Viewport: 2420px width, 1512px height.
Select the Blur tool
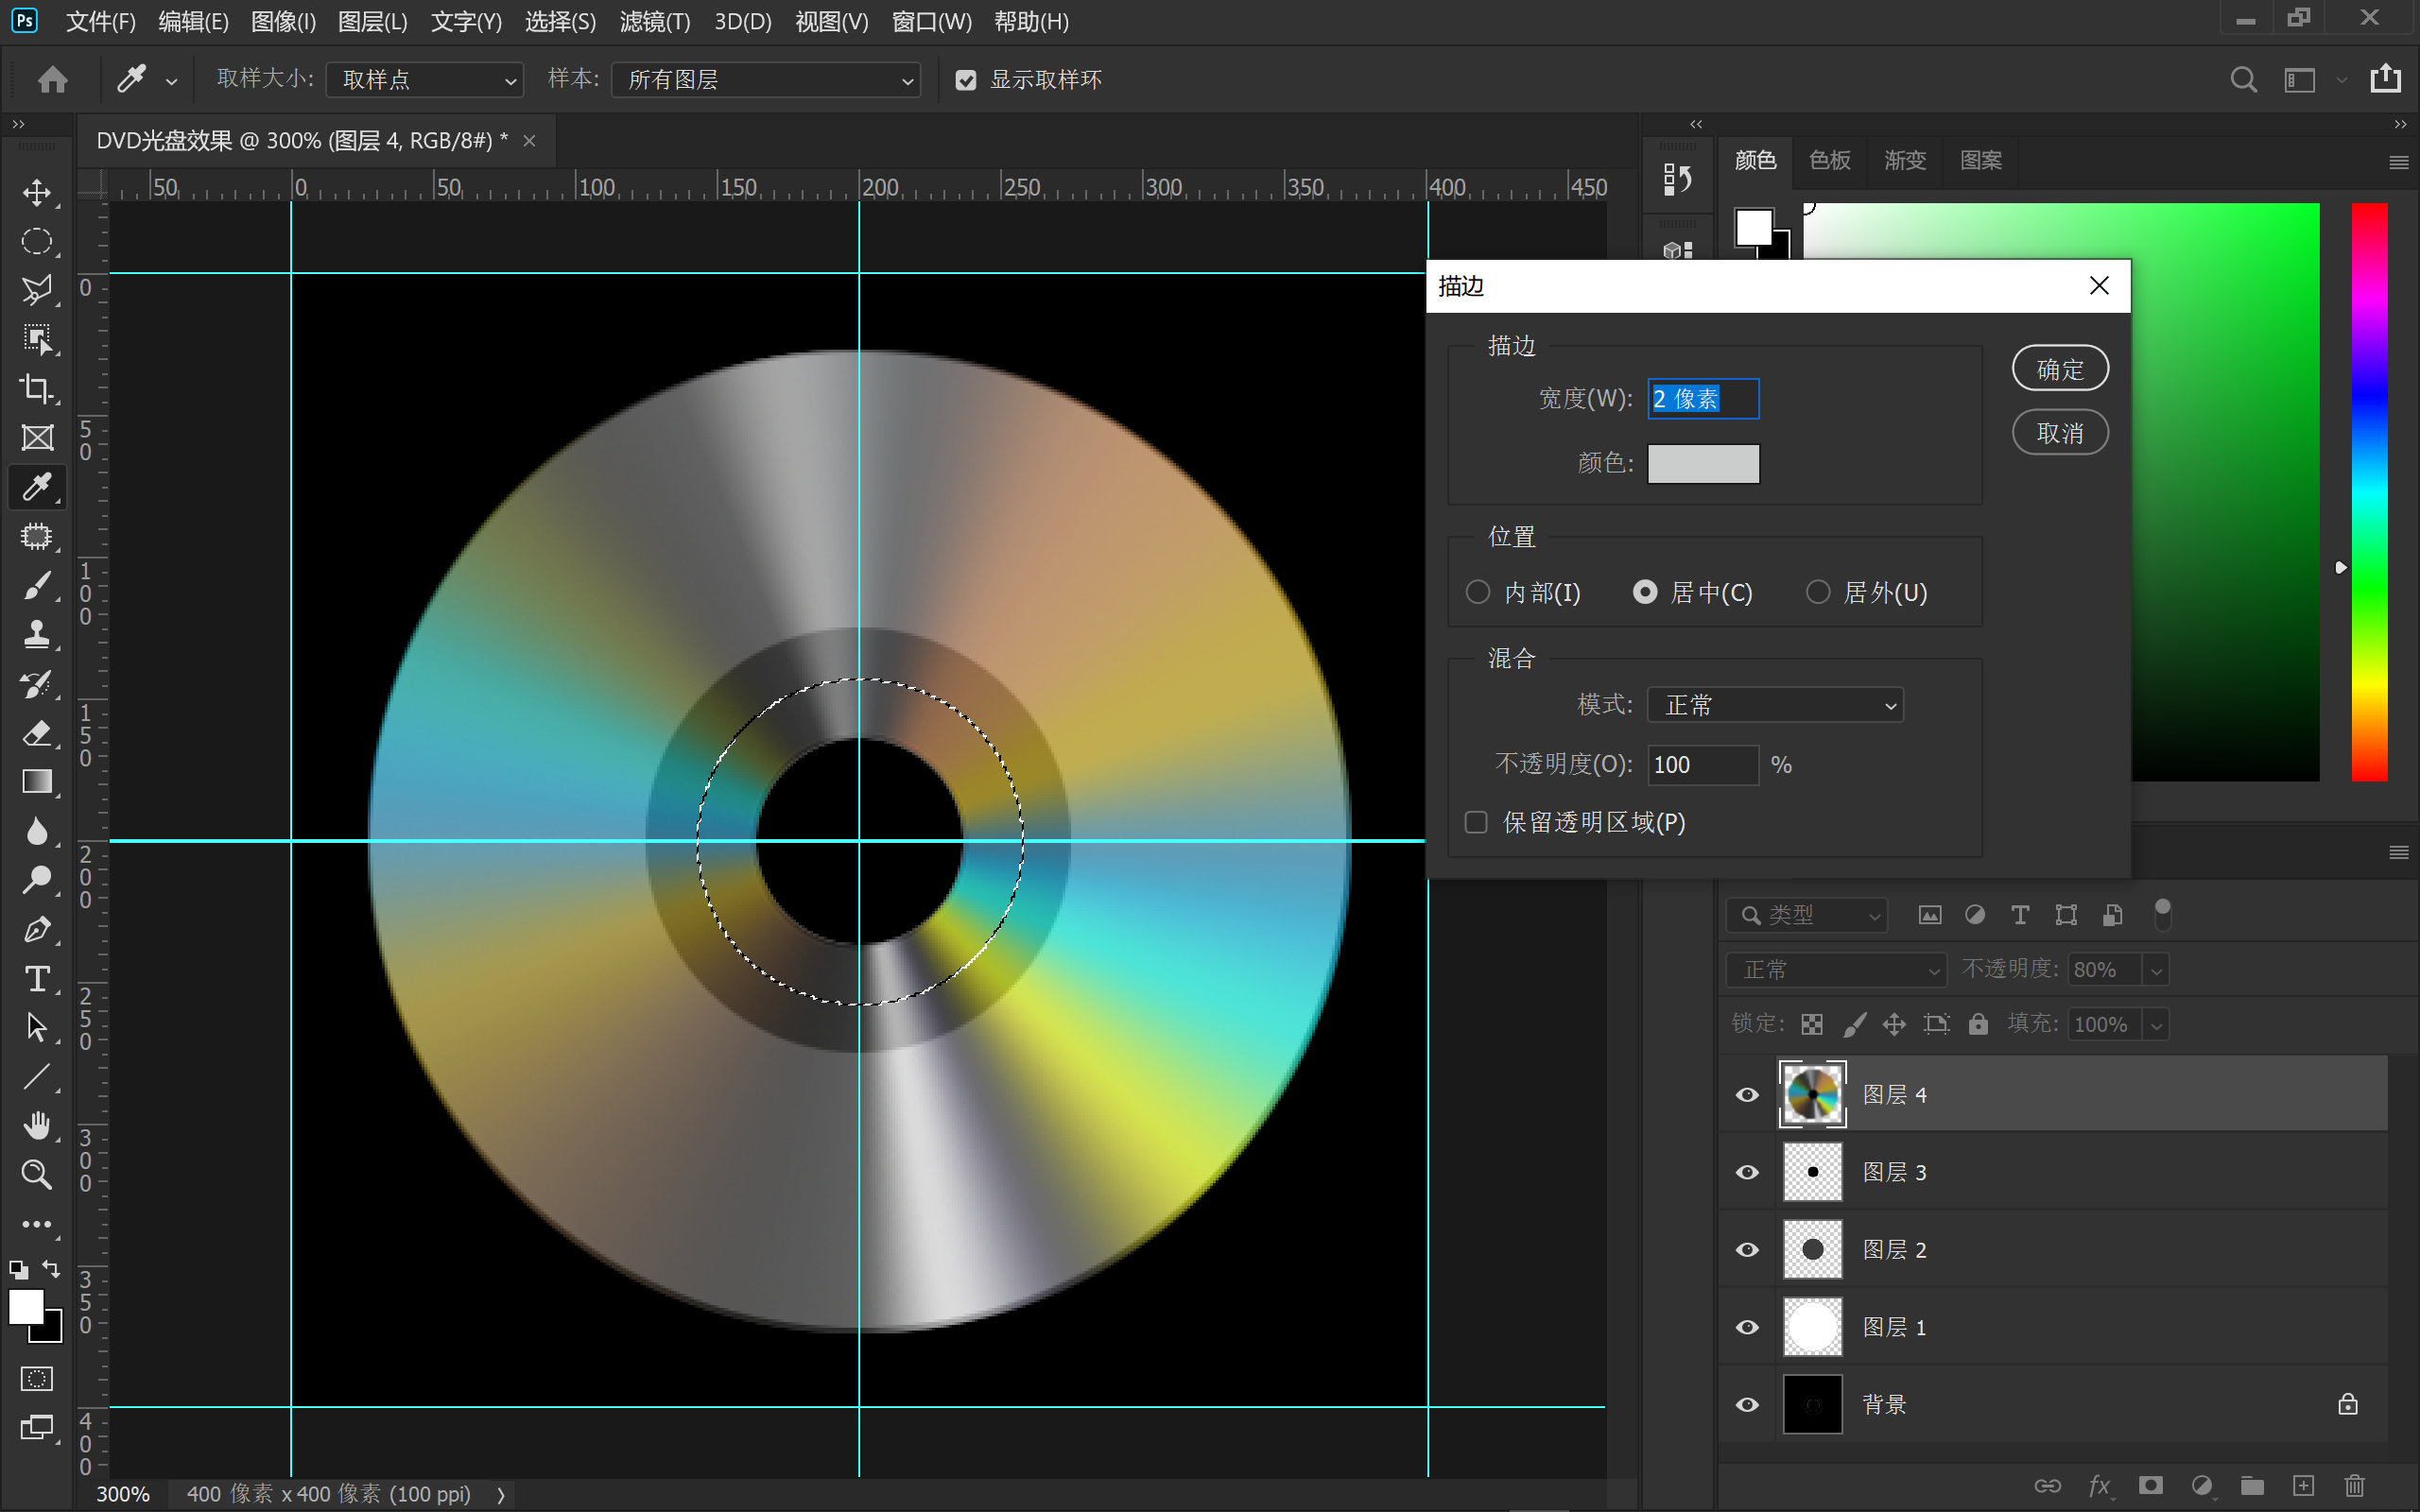click(37, 831)
